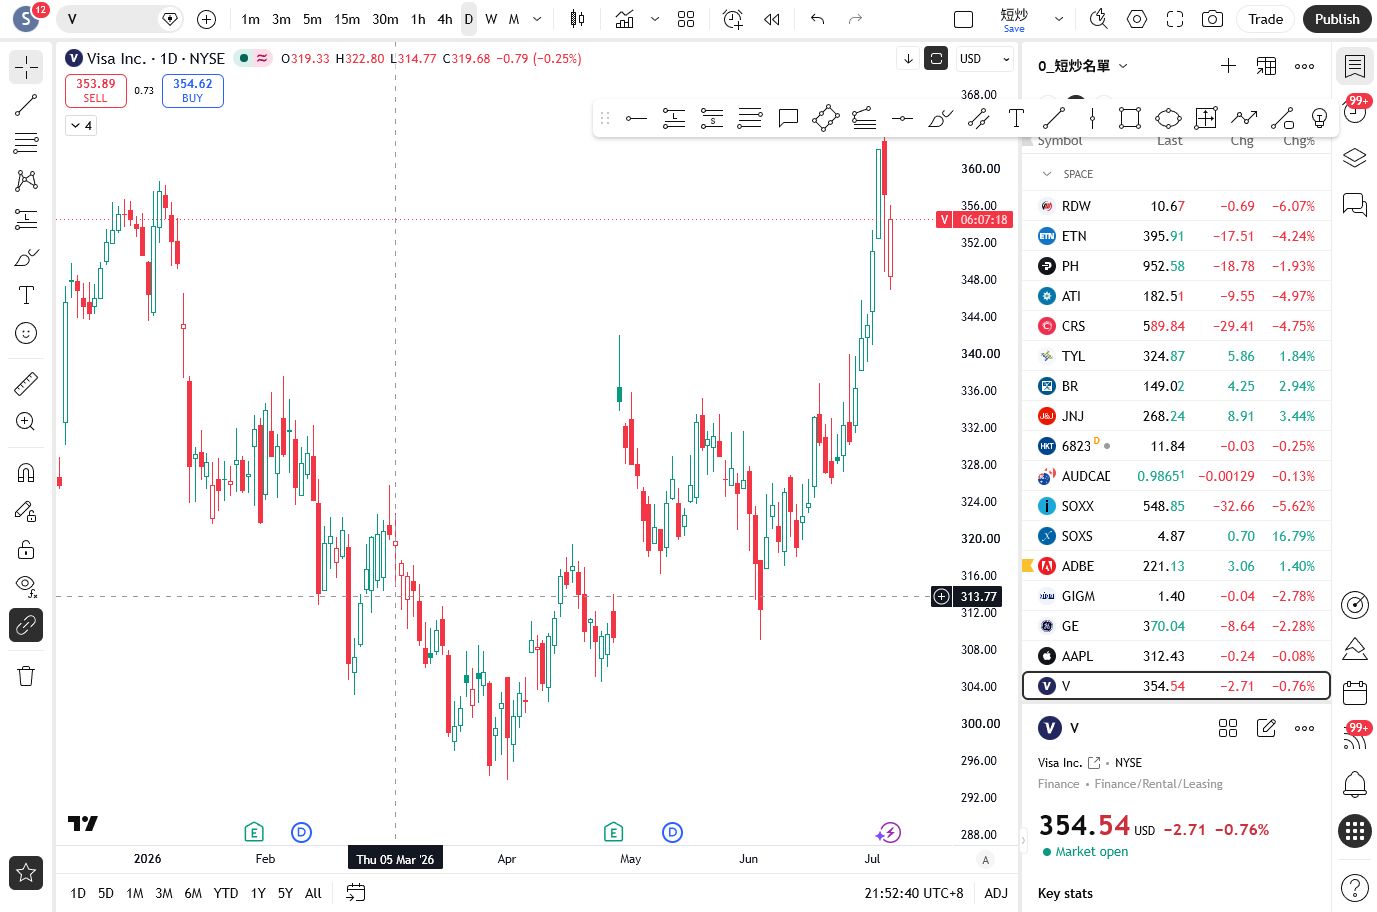Collapse the indicator legend showing 4
Viewport: 1377px width, 912px height.
click(81, 125)
